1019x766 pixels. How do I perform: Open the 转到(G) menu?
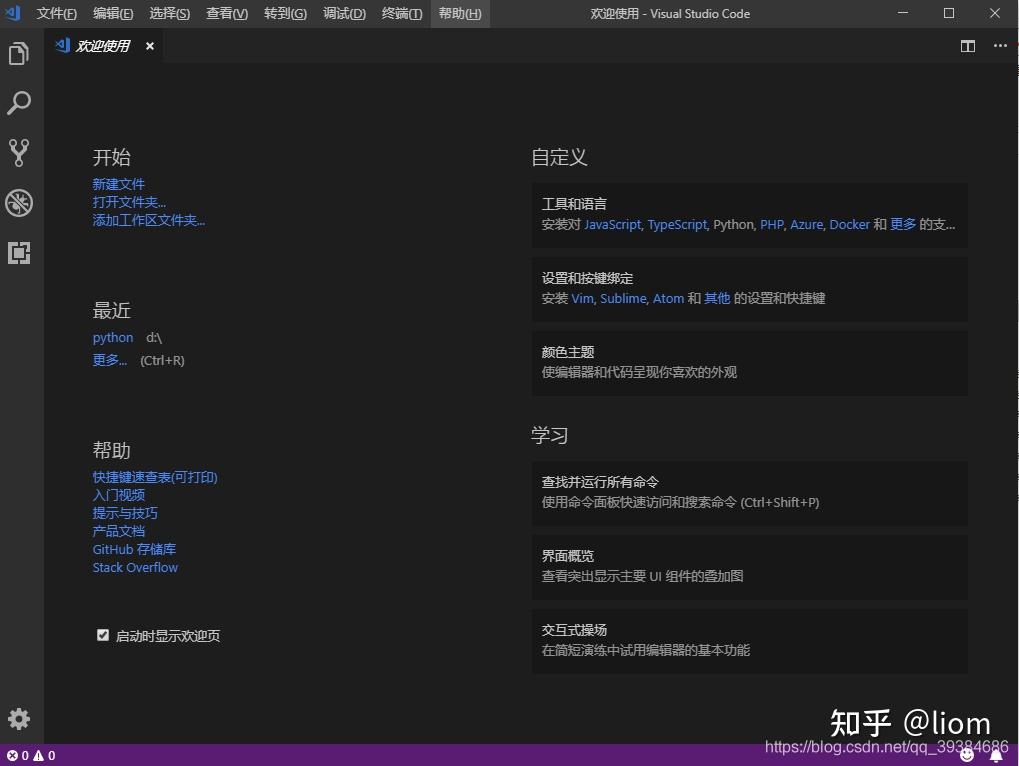pyautogui.click(x=285, y=14)
